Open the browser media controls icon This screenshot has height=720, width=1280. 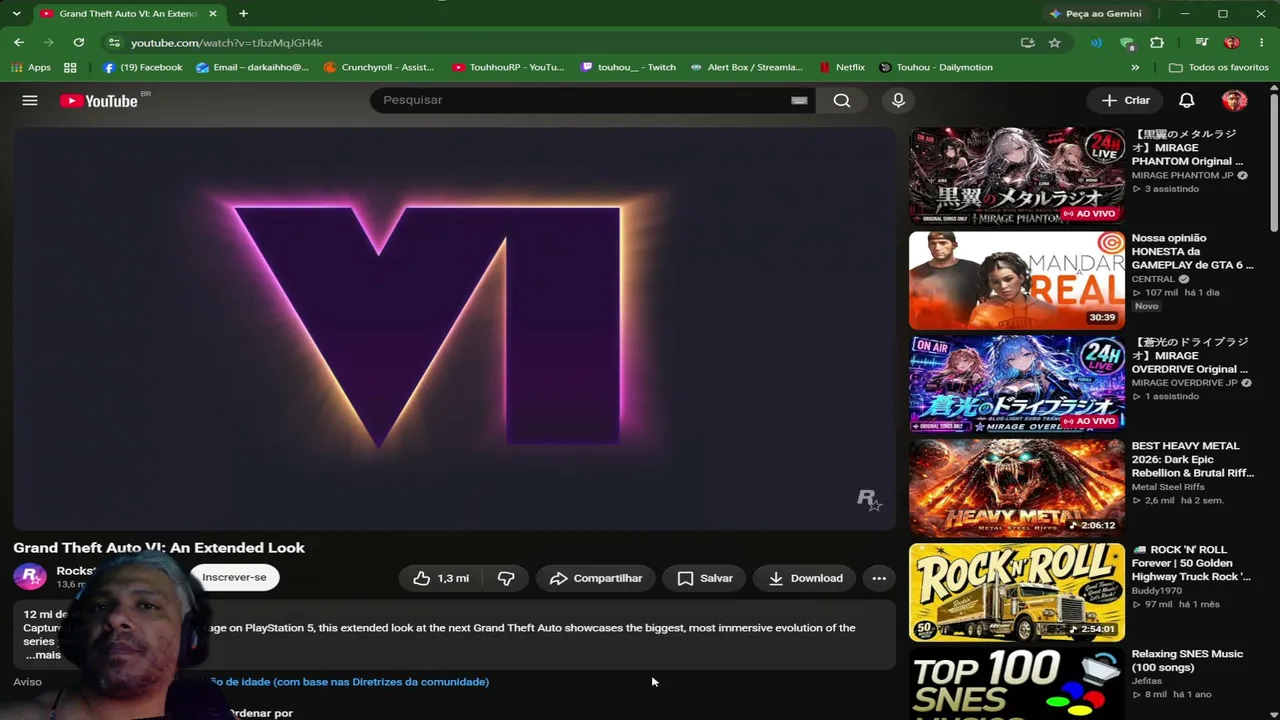coord(1202,43)
